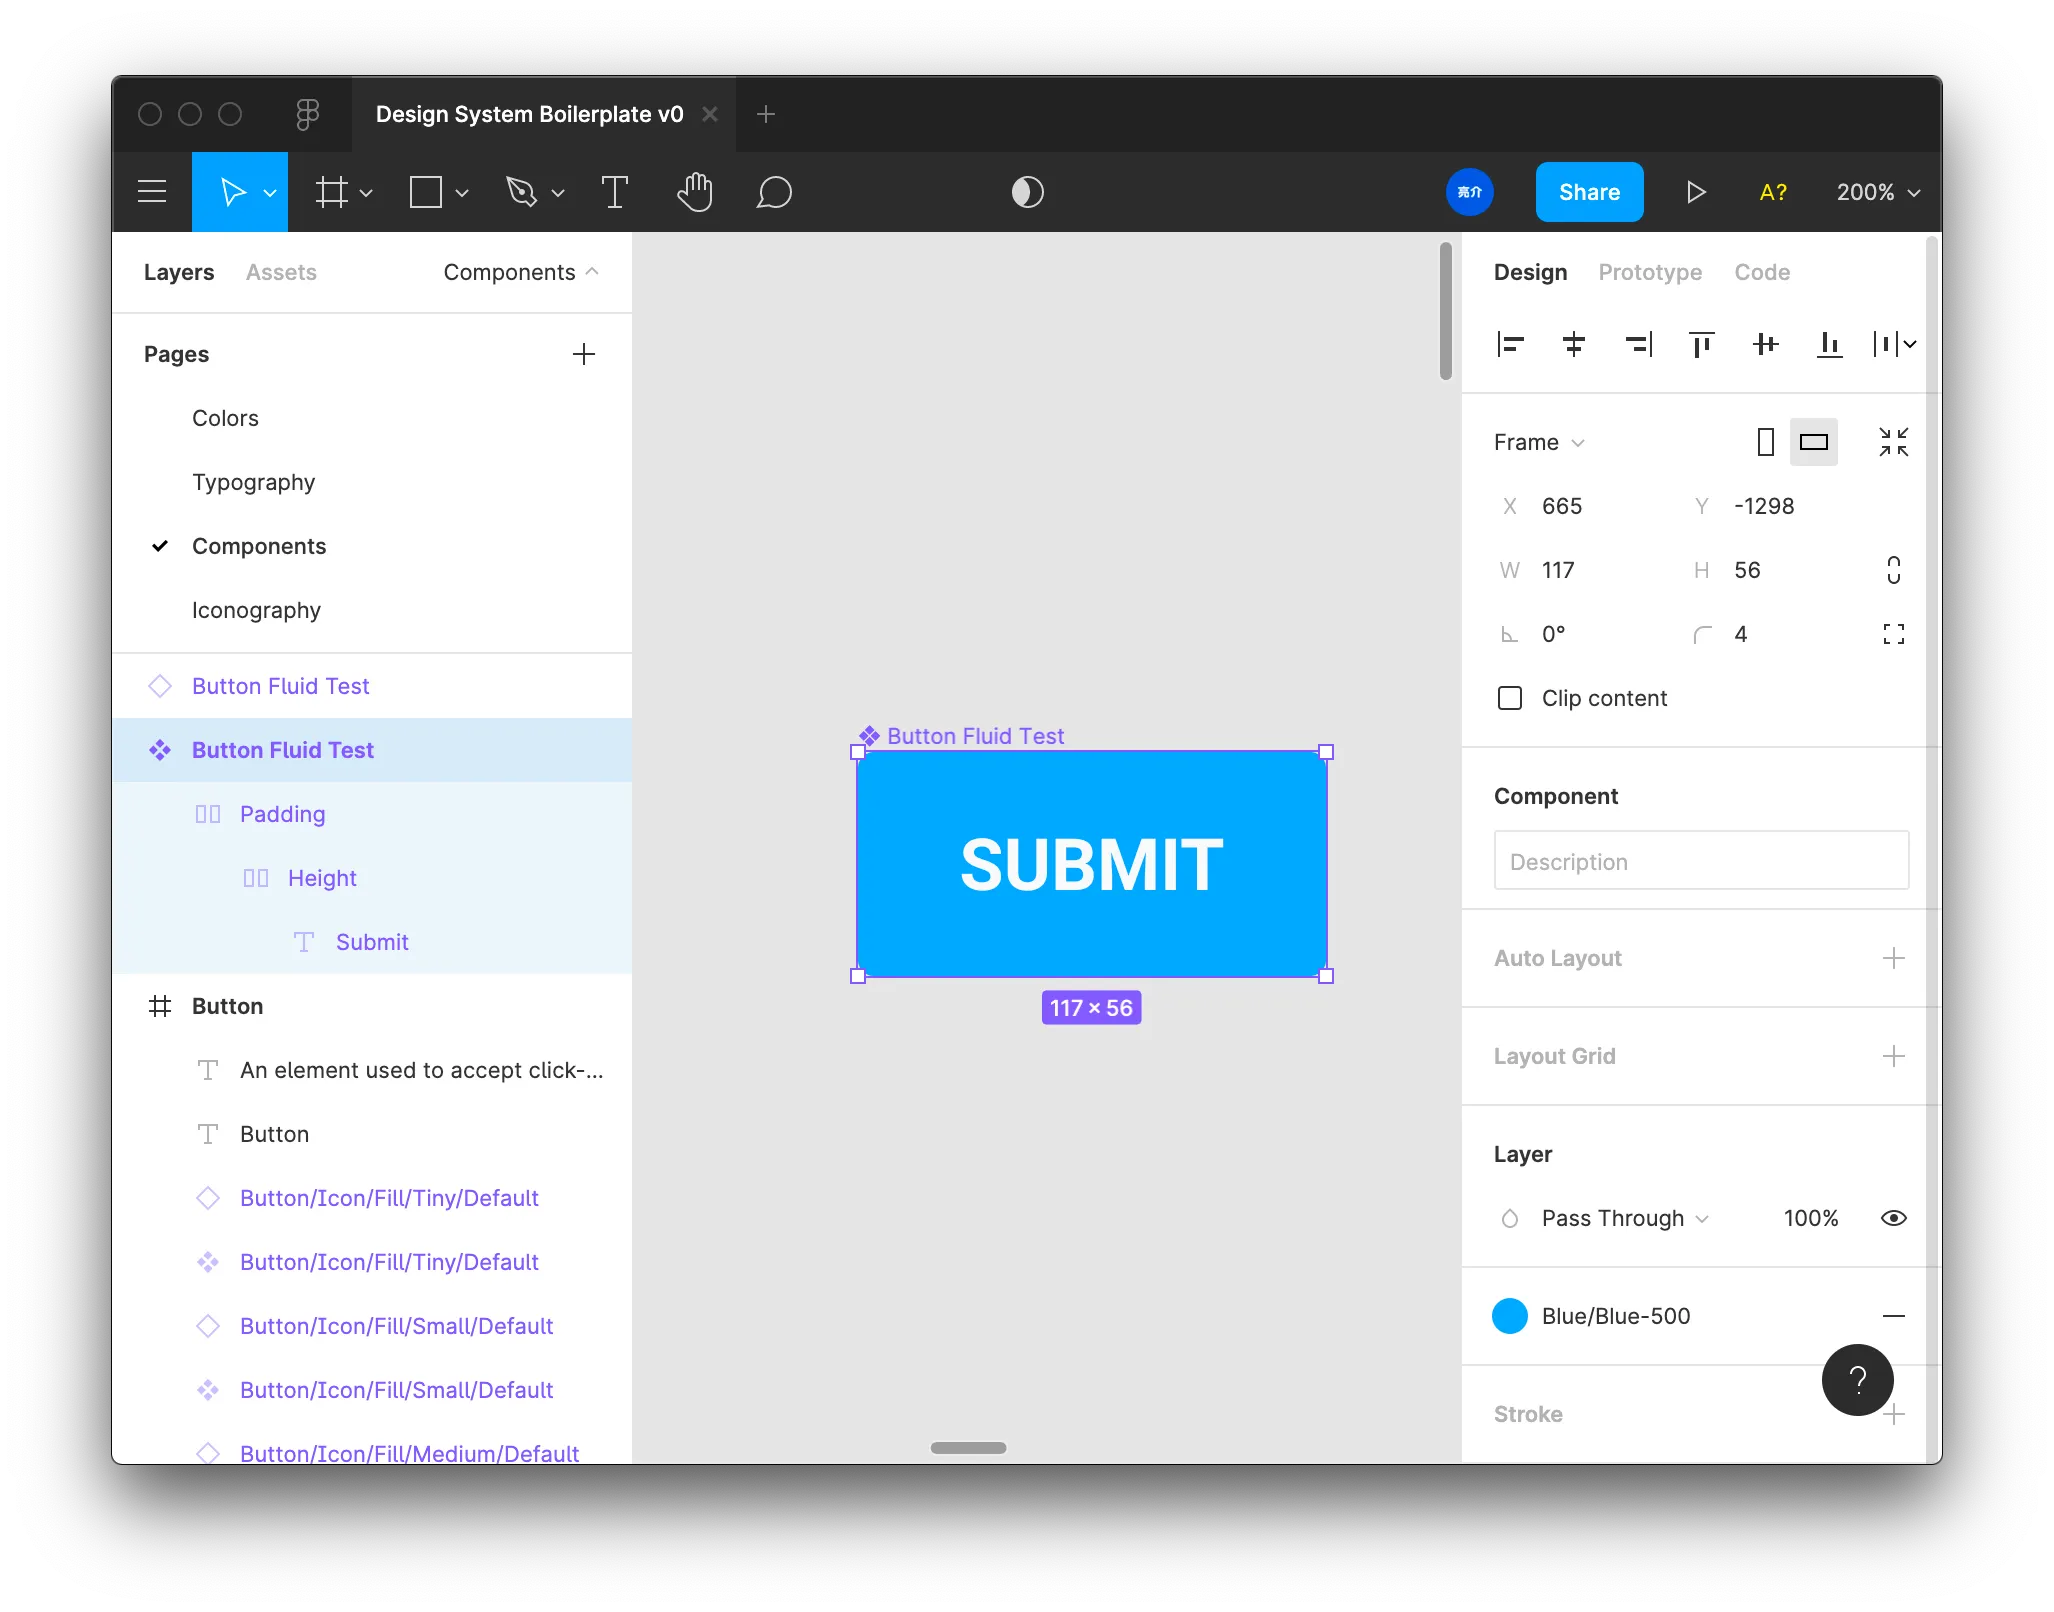Screen dimensions: 2054x1612
Task: Add Auto Layout with plus icon
Action: click(x=1894, y=958)
